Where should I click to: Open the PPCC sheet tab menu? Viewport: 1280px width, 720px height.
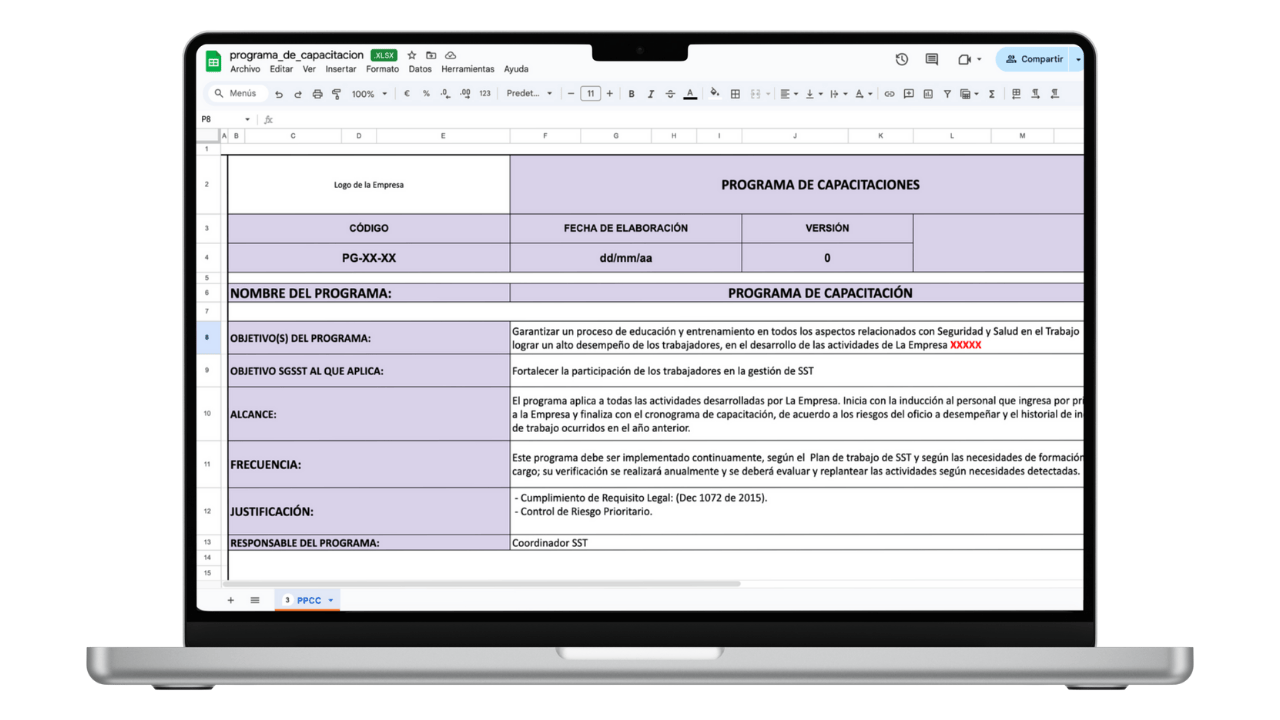330,599
